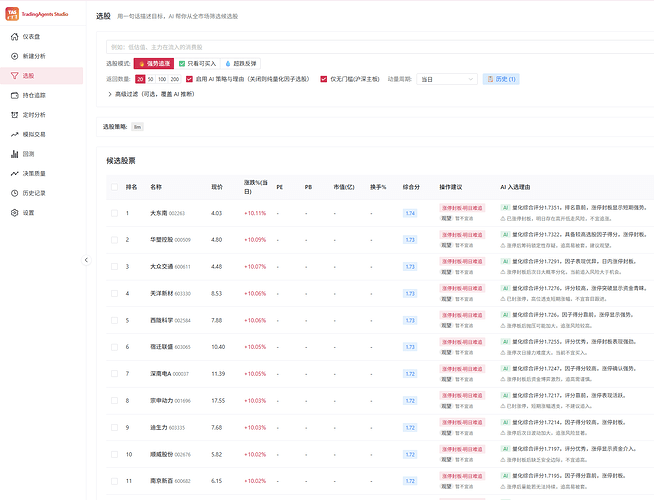Open the 决策质量 line chart icon
This screenshot has height=500, width=654.
[15, 173]
